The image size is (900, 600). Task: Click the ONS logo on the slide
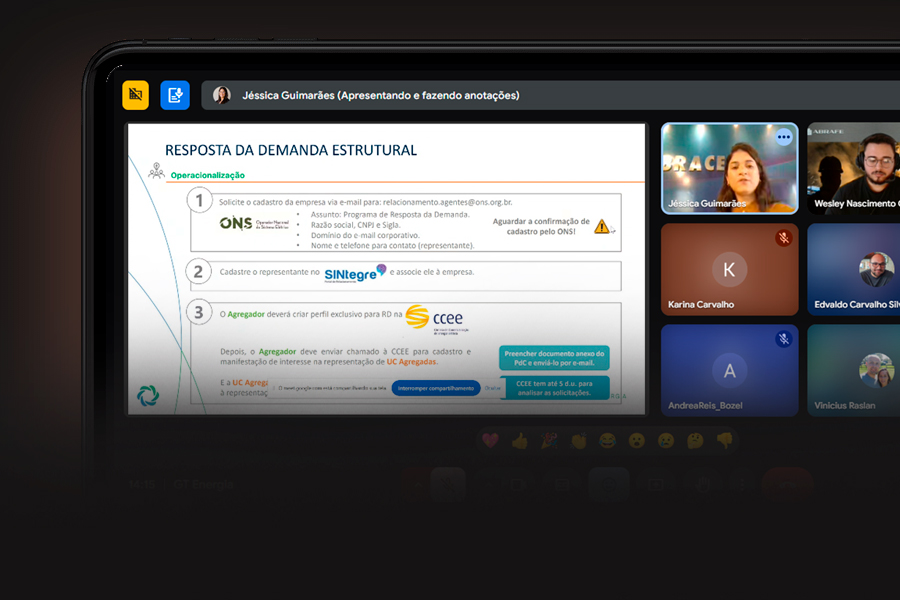click(254, 223)
